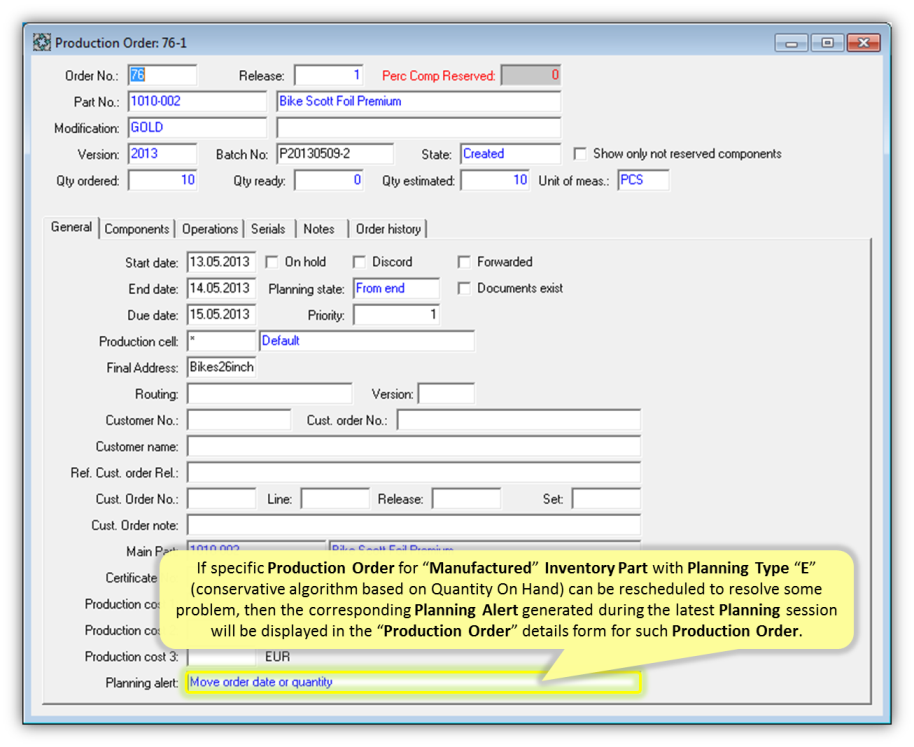Image resolution: width=914 pixels, height=747 pixels.
Task: Click the Release field at top
Action: (329, 75)
